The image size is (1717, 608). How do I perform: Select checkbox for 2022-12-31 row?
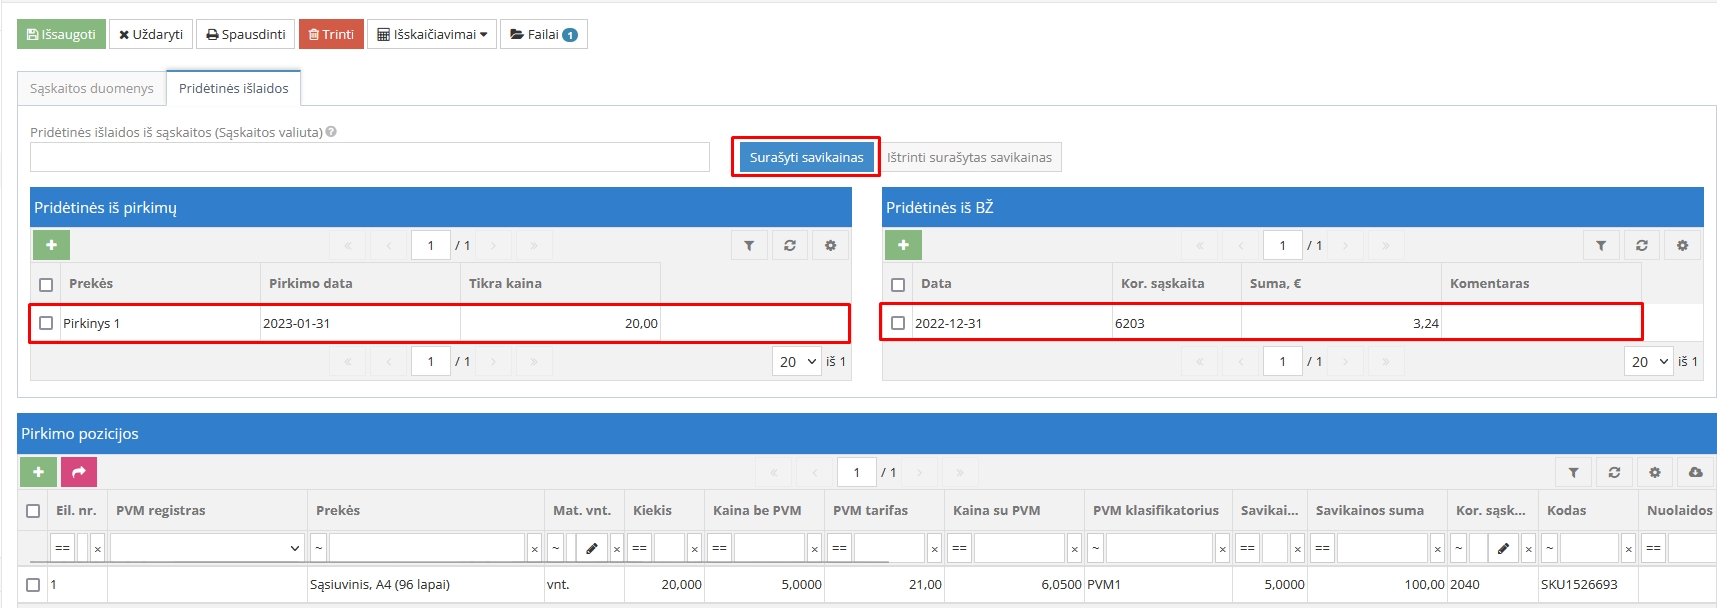898,323
